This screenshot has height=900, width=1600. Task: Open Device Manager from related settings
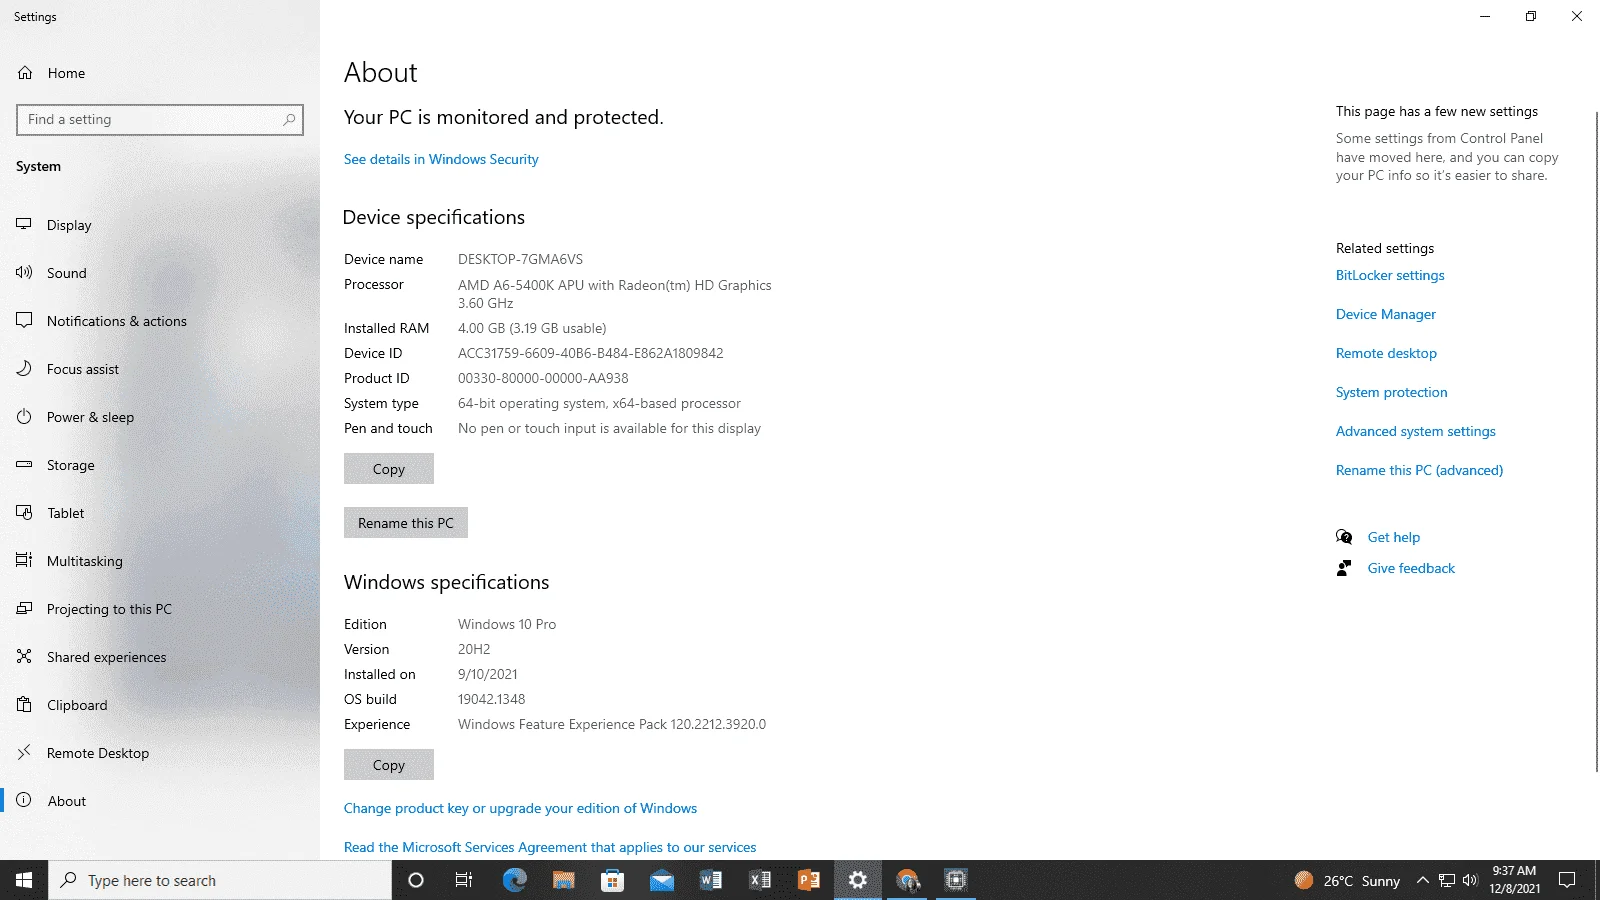[1386, 314]
